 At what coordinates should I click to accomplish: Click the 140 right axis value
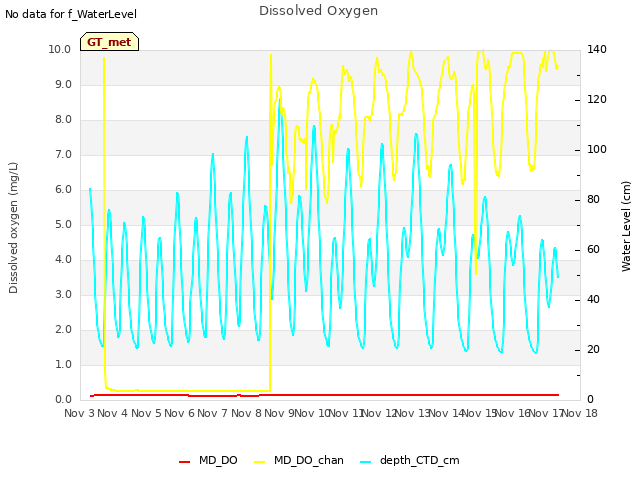597,50
